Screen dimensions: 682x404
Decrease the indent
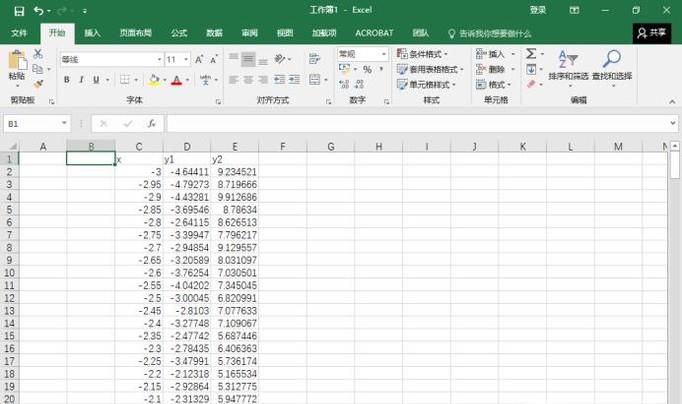coord(279,80)
